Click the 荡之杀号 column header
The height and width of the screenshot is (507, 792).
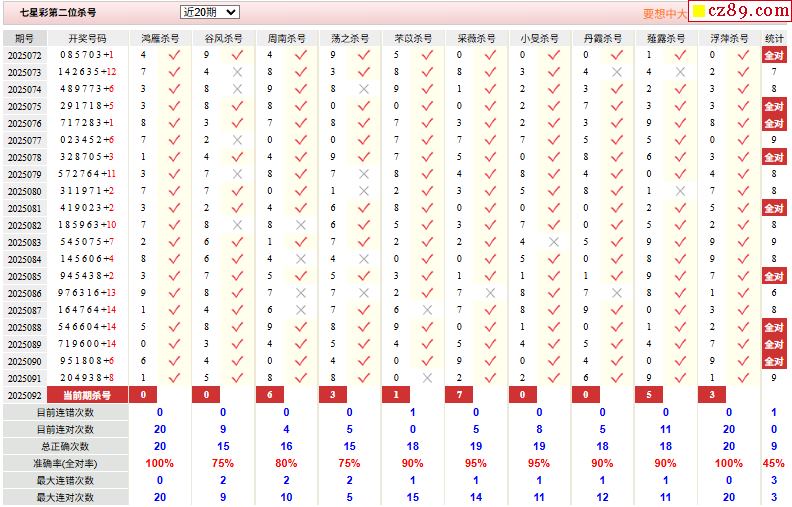tap(350, 38)
